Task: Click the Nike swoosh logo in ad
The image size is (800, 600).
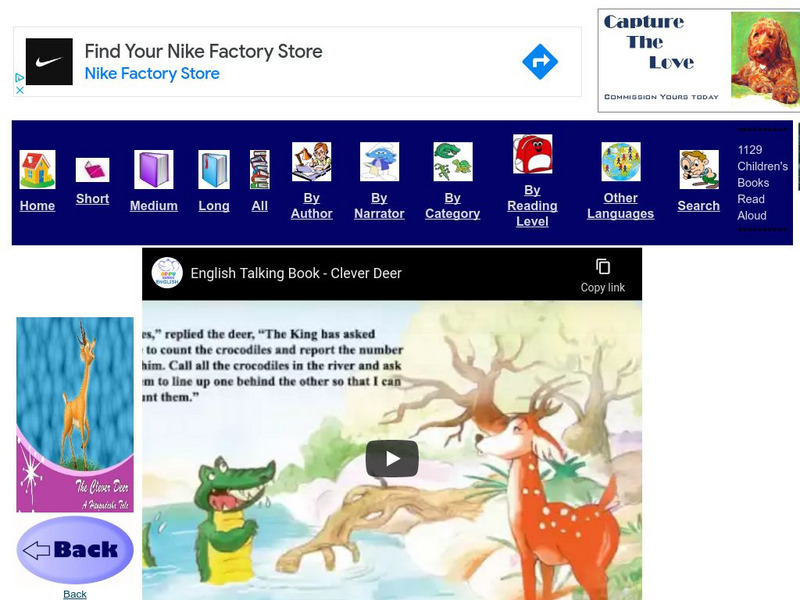Action: [49, 62]
